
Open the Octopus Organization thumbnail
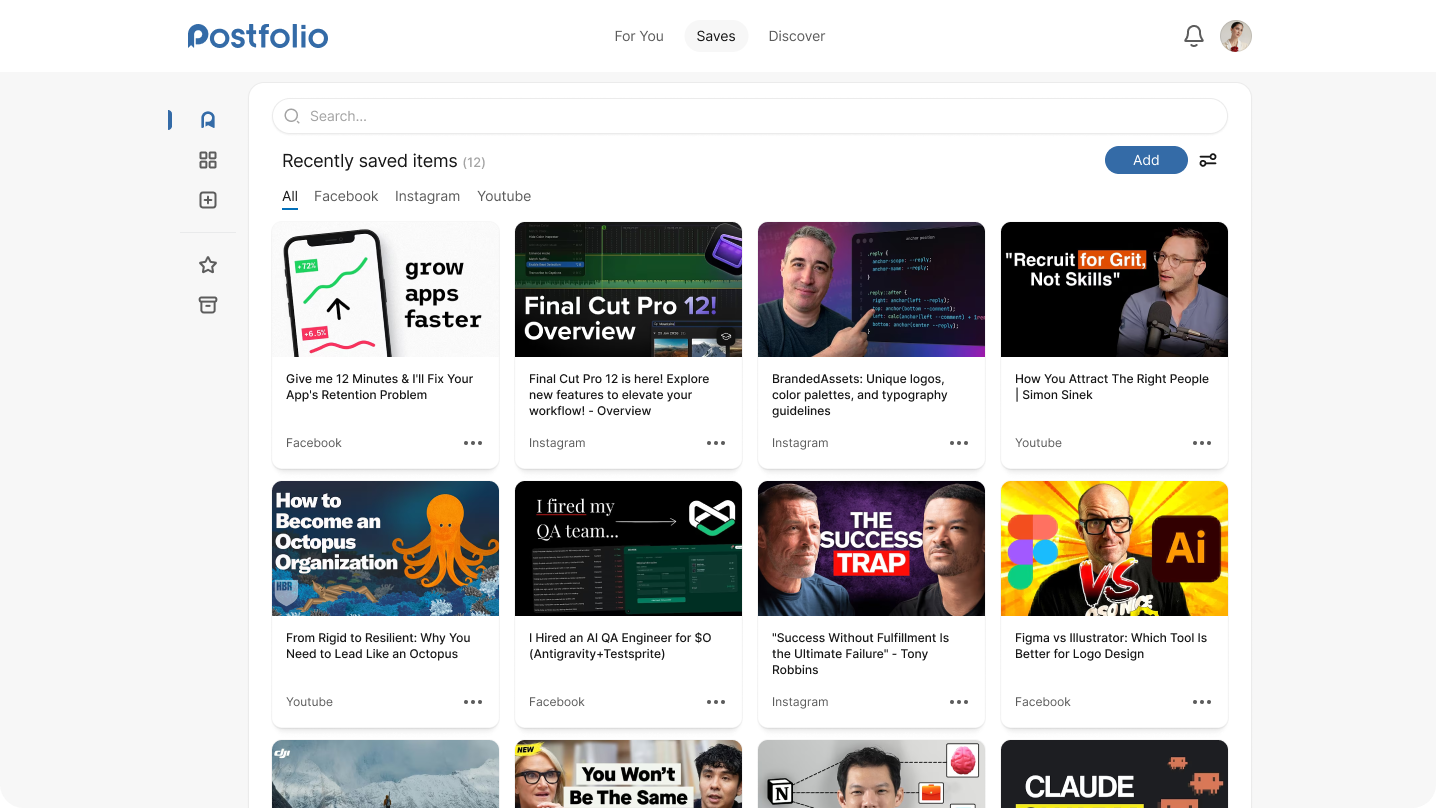pos(385,548)
